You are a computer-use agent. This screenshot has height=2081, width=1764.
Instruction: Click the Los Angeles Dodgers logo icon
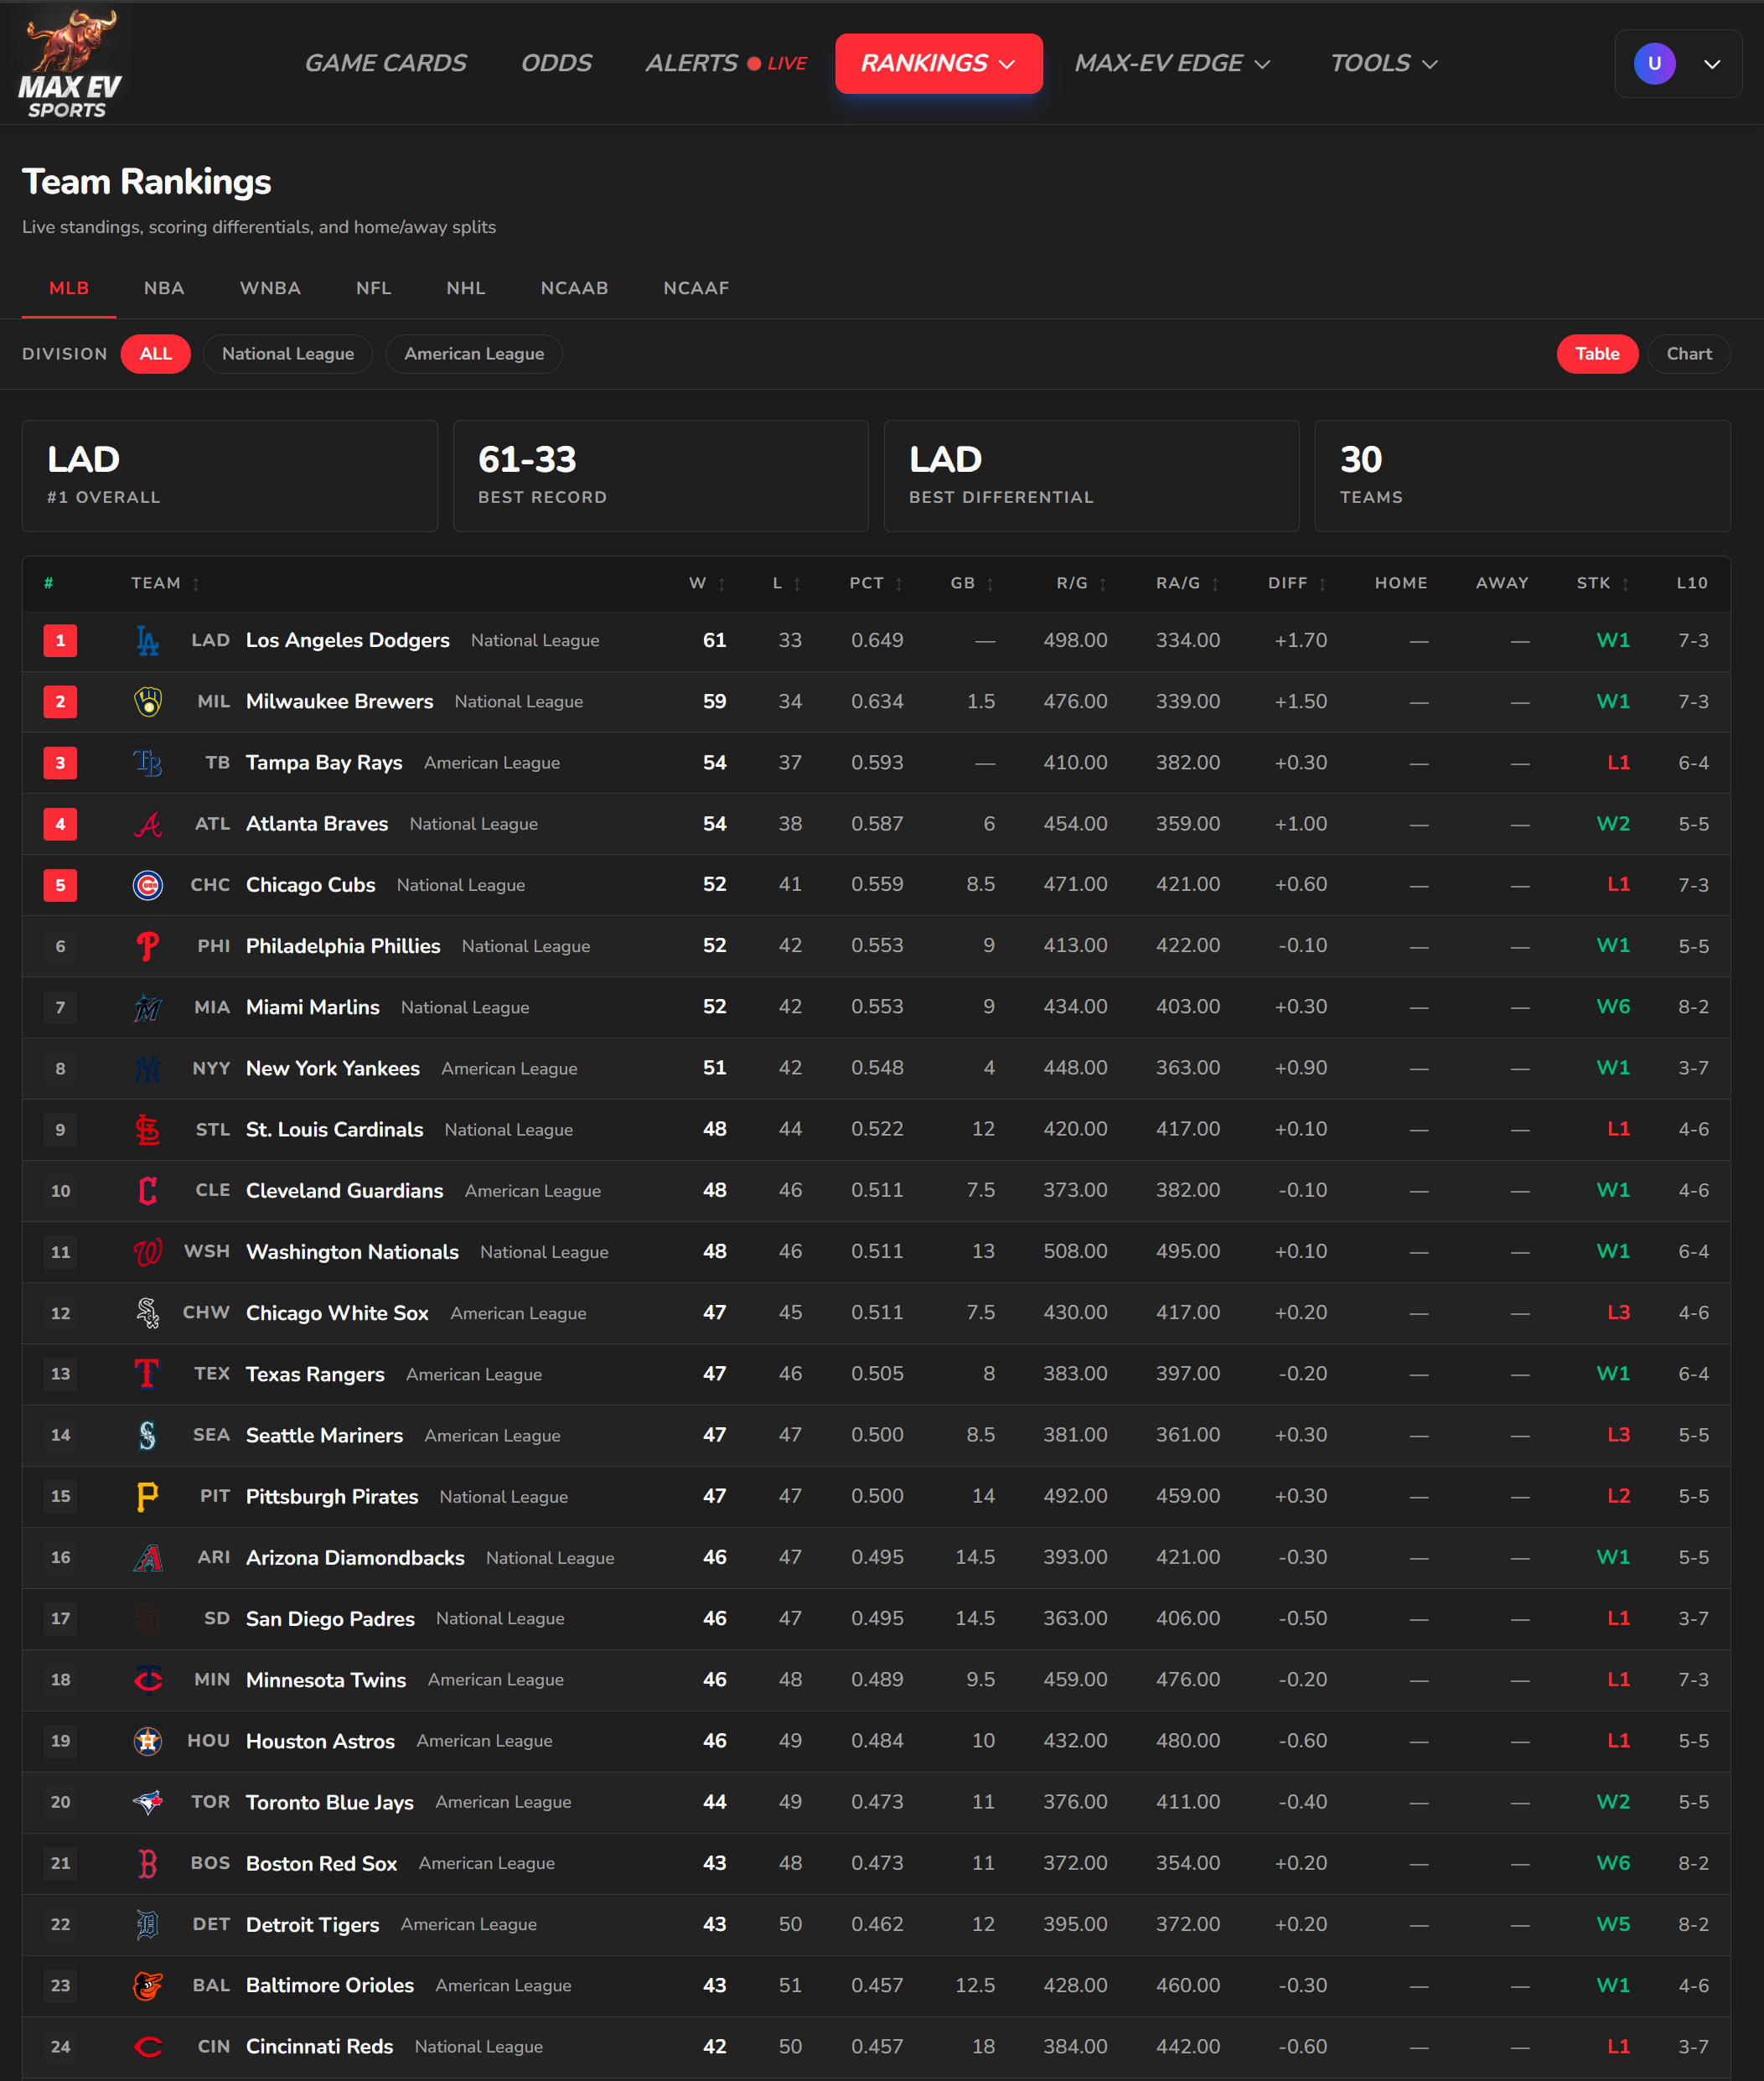(x=148, y=640)
